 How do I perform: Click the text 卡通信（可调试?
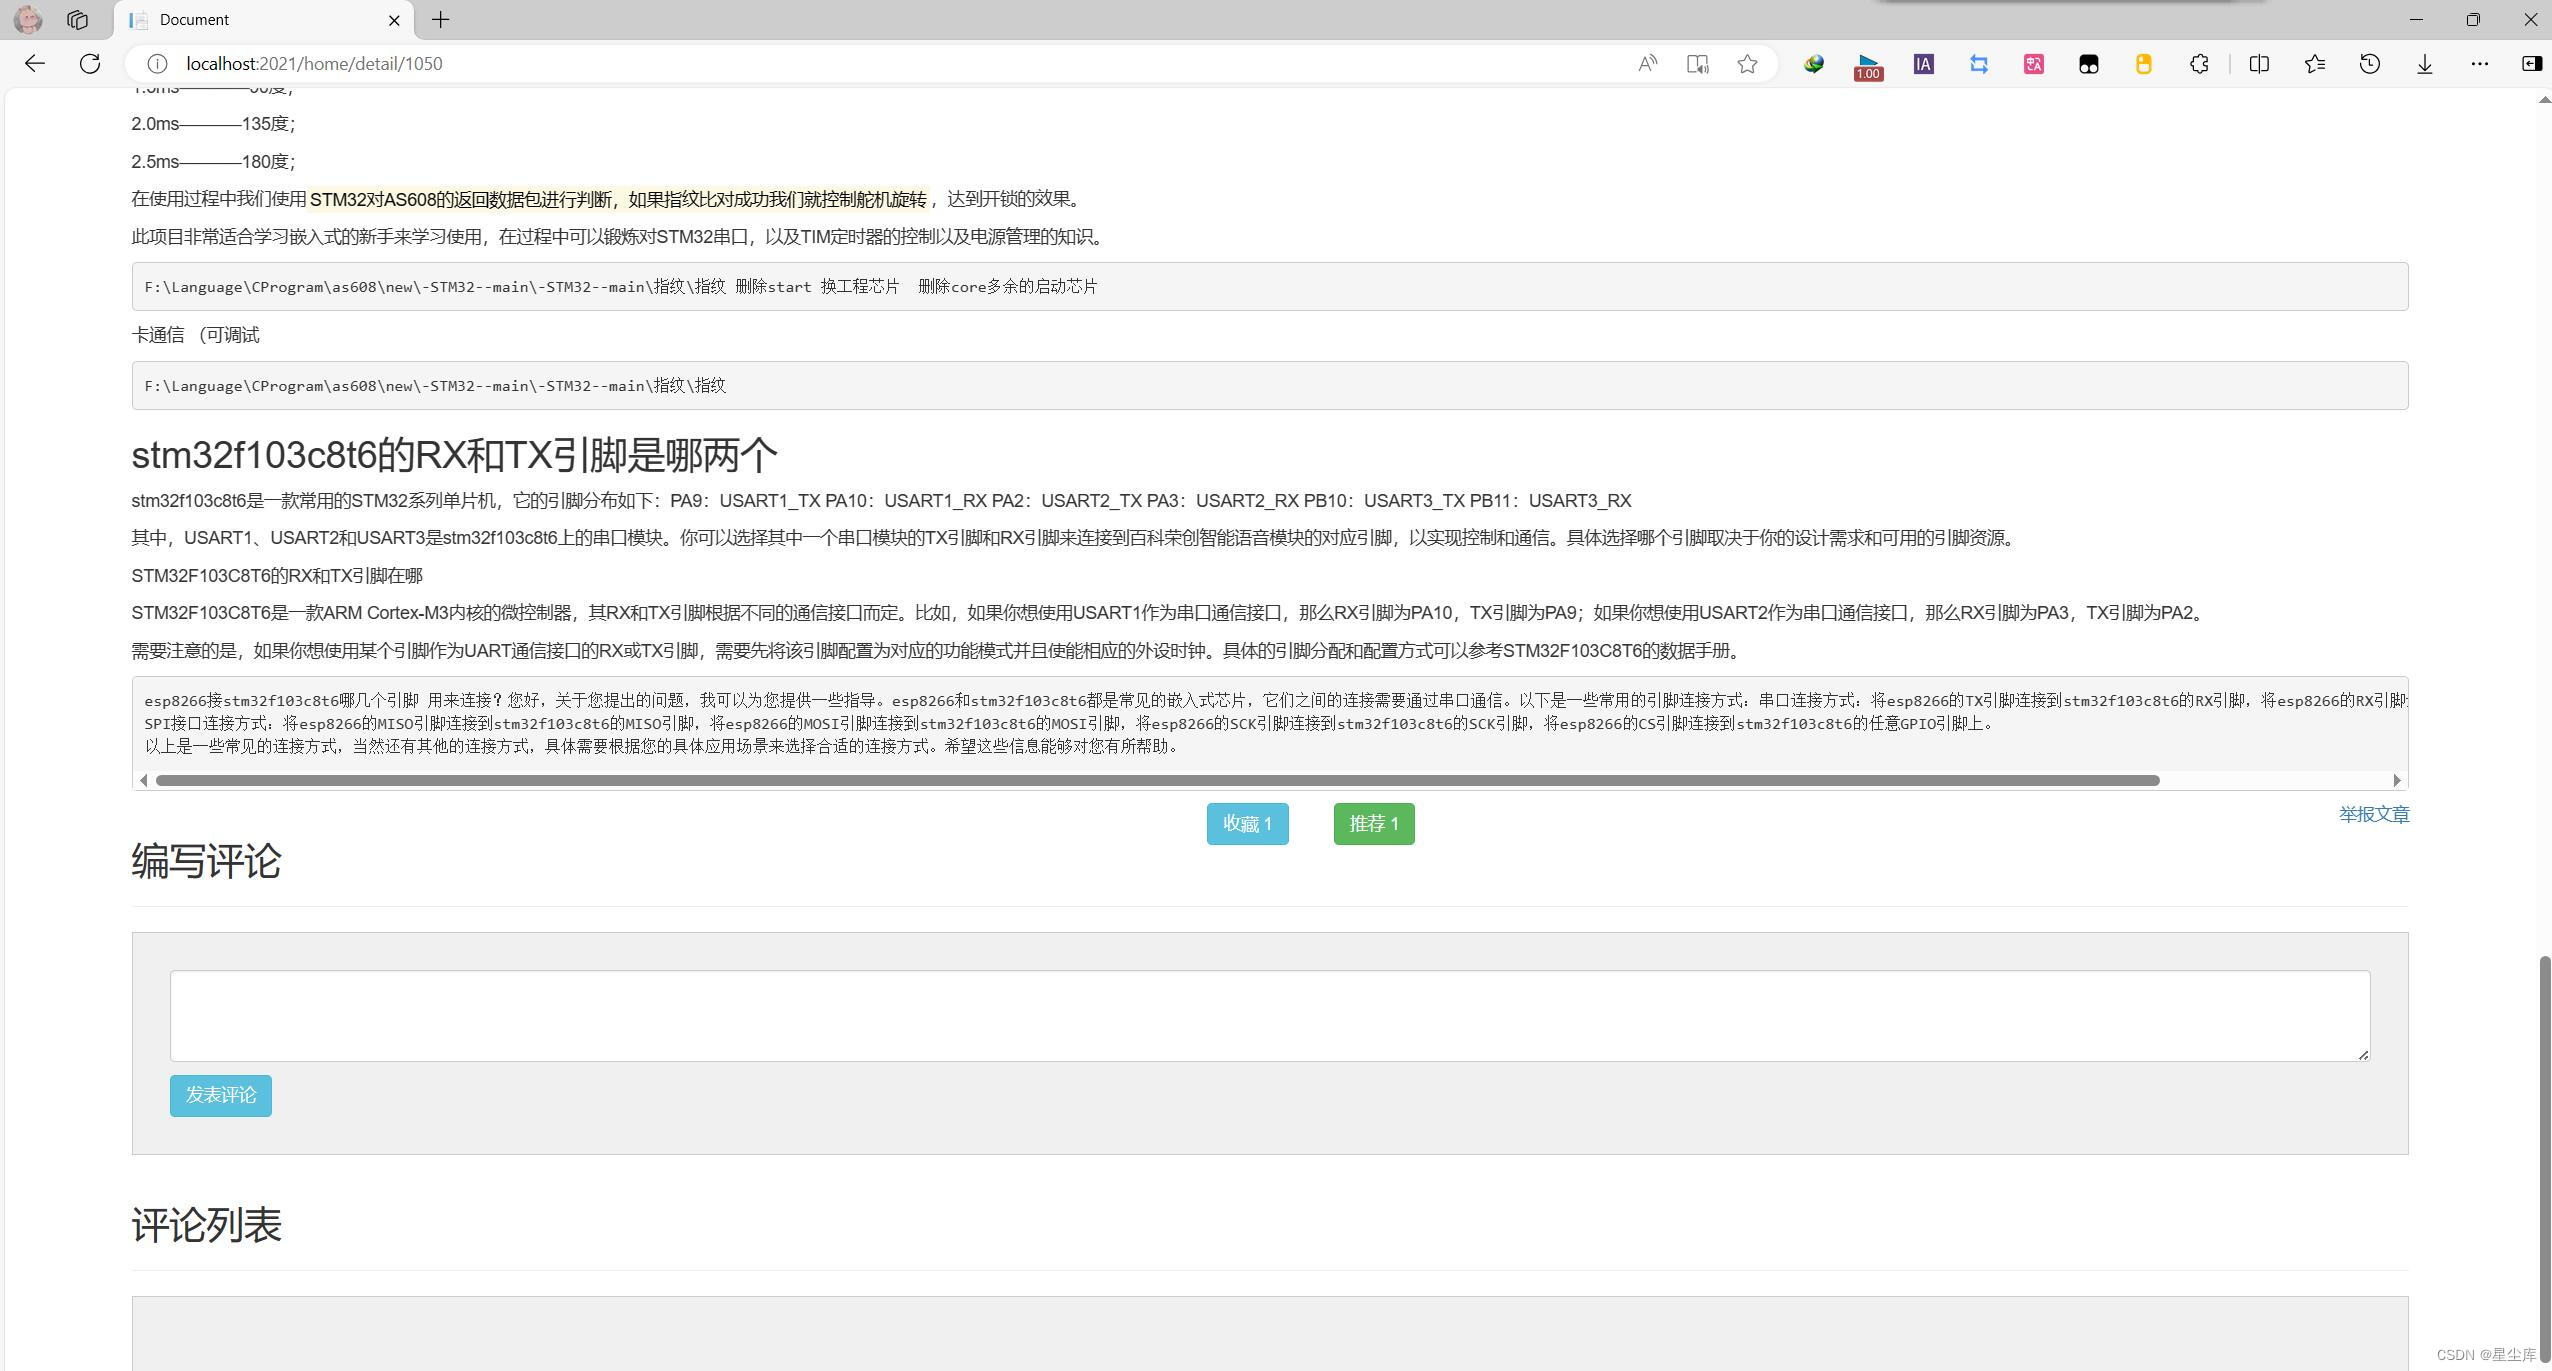point(195,335)
